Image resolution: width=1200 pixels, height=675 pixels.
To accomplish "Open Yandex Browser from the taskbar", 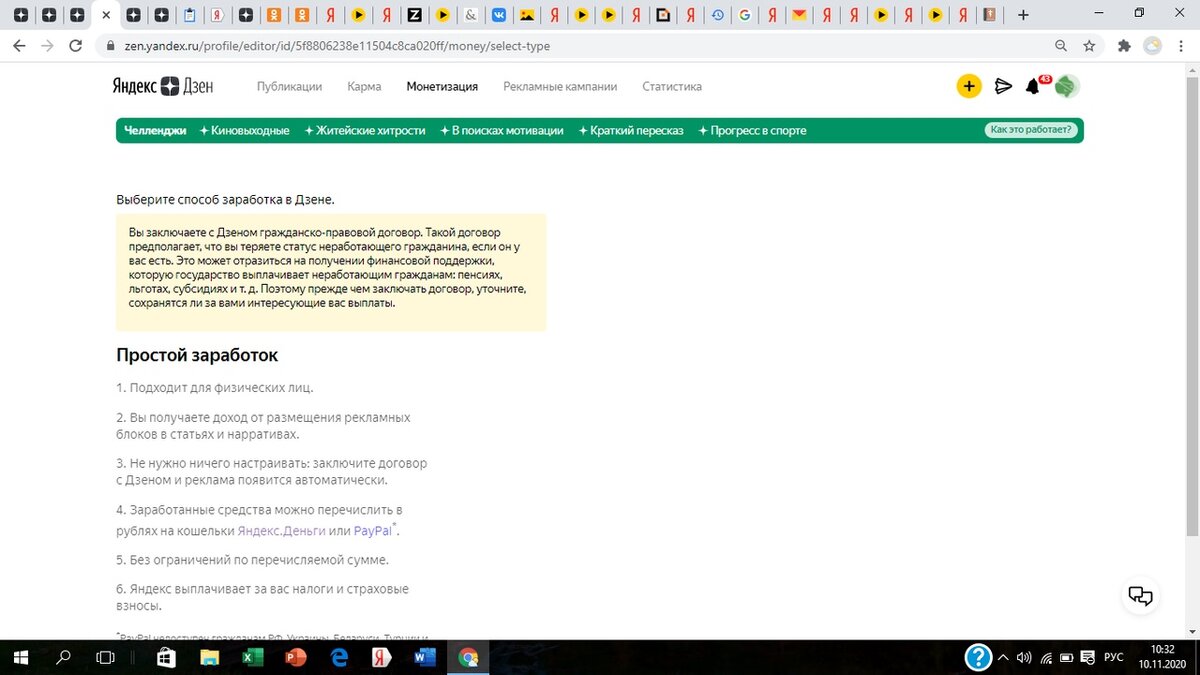I will 381,657.
